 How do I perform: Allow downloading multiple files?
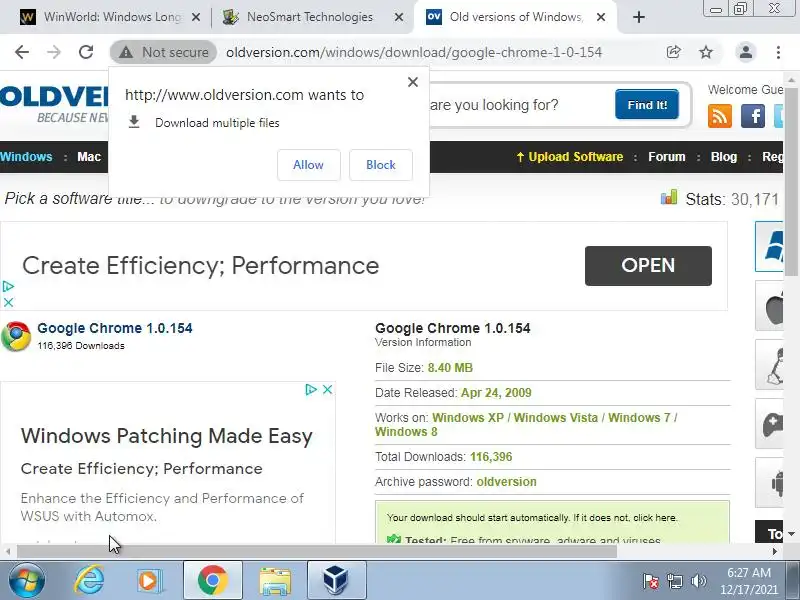309,165
